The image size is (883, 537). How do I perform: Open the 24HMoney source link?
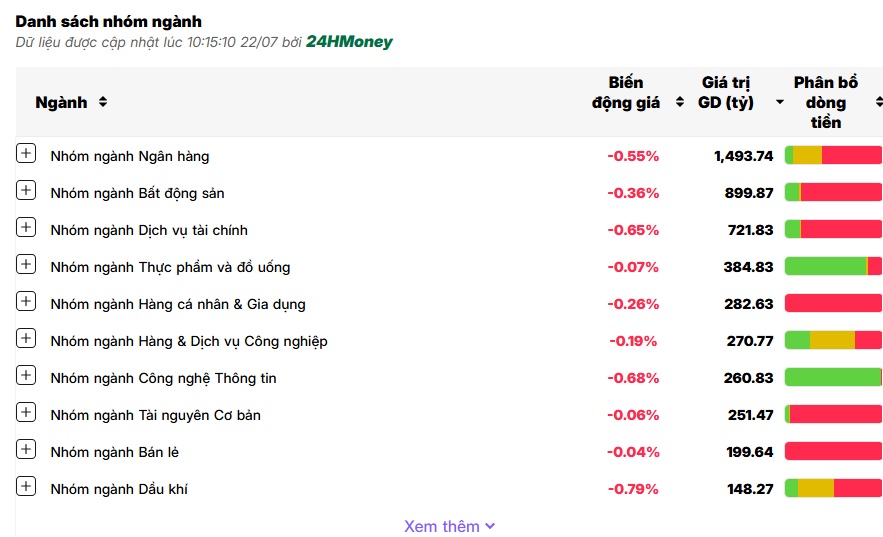coord(349,42)
